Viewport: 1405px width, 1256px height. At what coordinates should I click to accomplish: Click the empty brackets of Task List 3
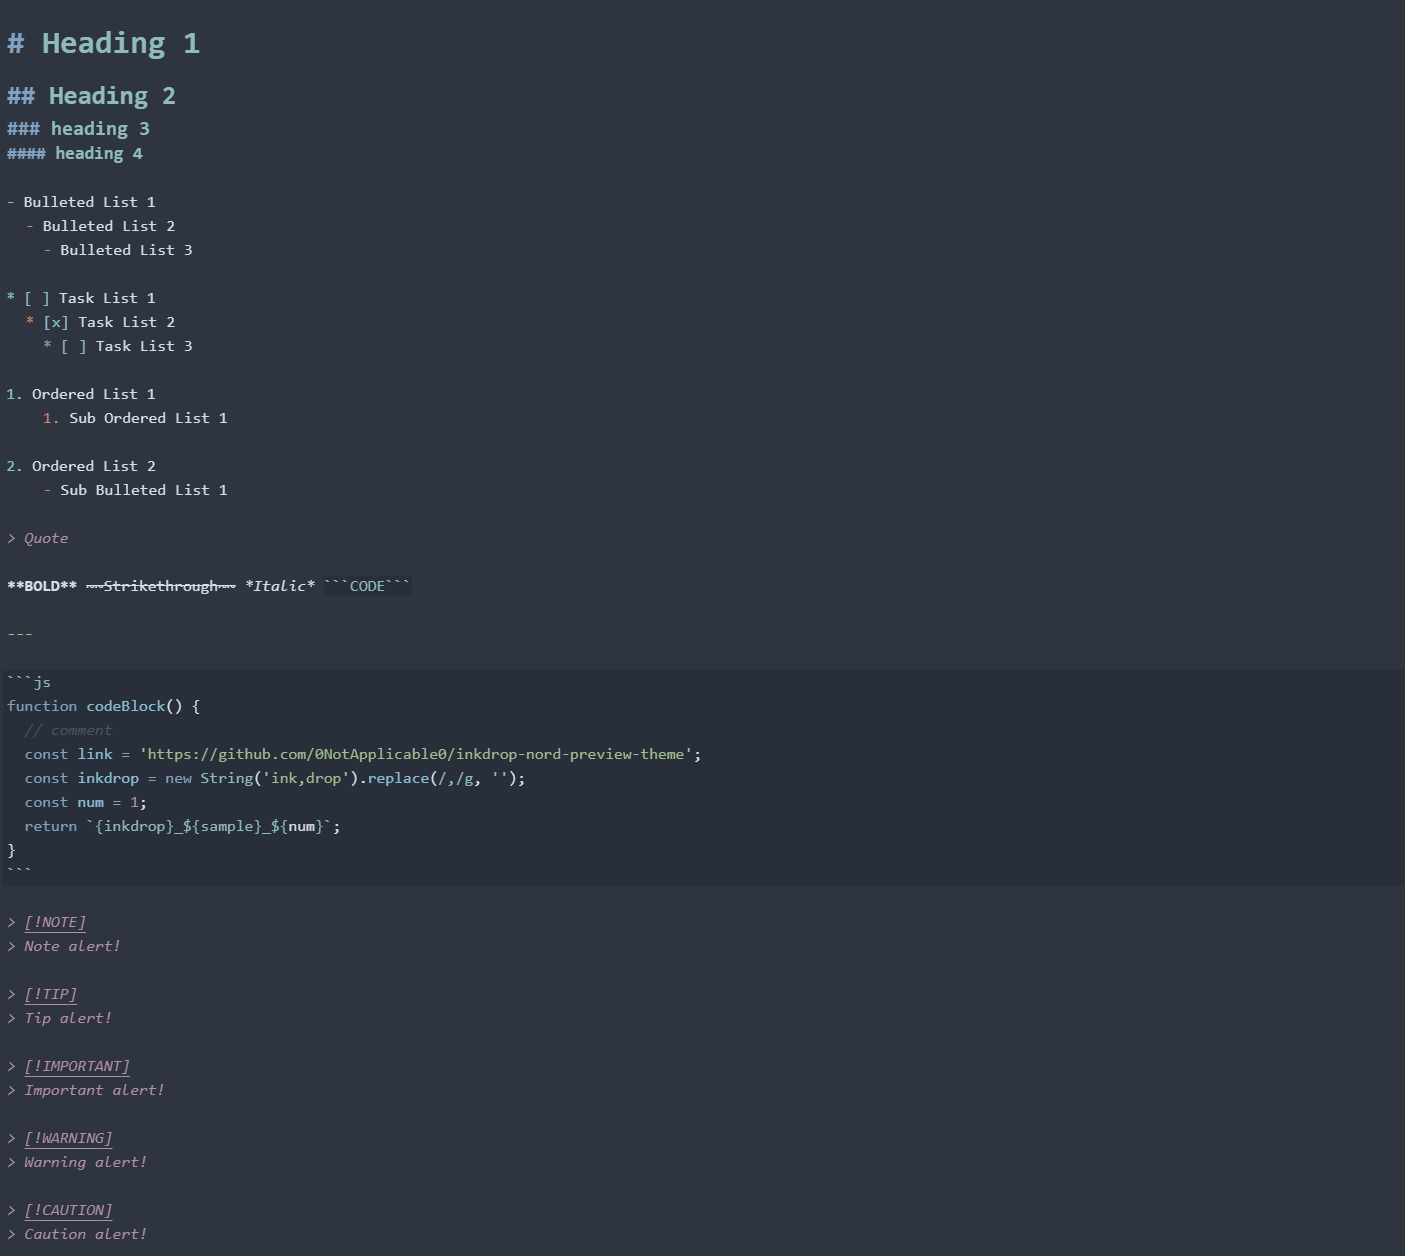click(74, 346)
